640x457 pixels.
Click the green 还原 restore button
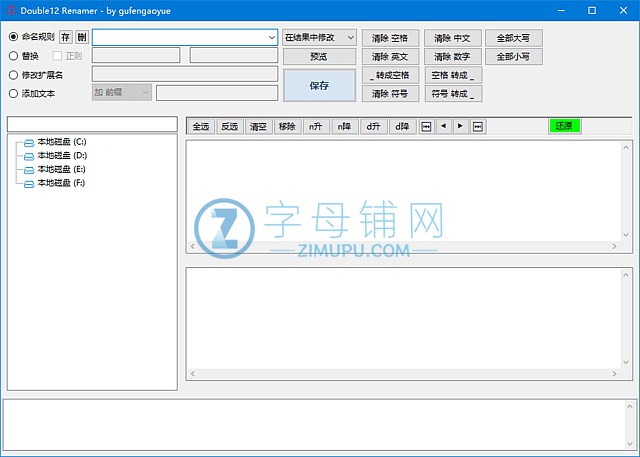pos(564,126)
